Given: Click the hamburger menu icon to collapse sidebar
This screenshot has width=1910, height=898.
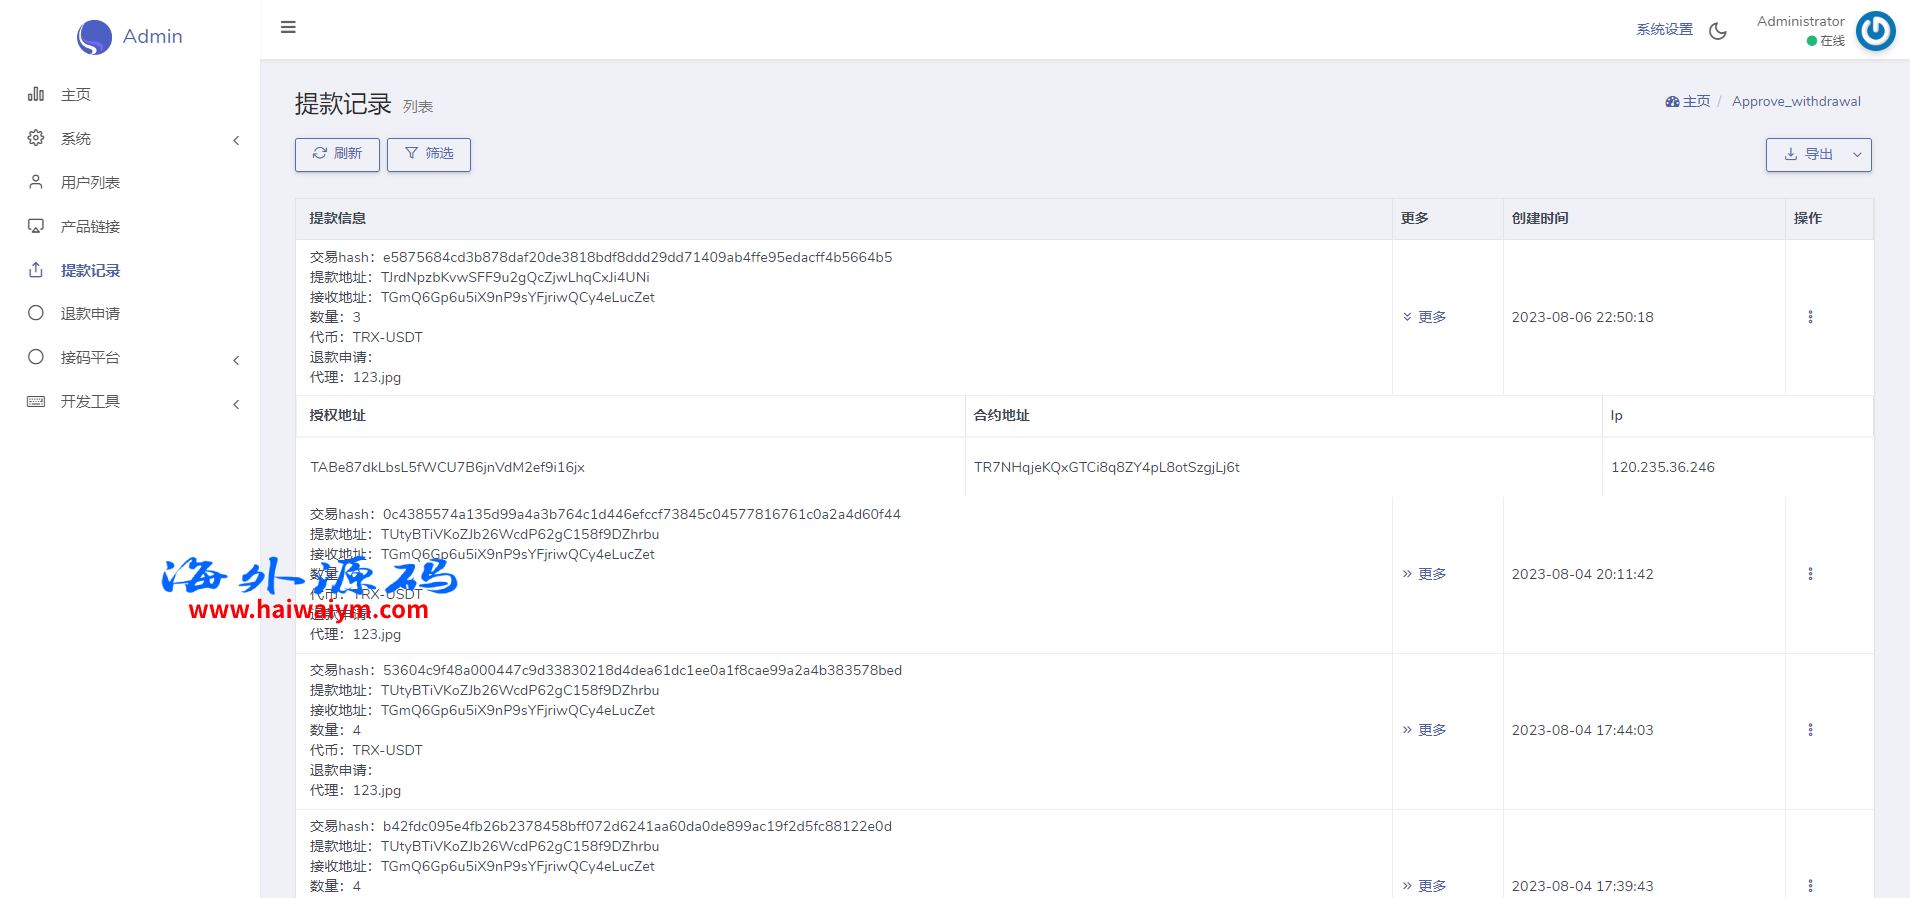Looking at the screenshot, I should (288, 27).
